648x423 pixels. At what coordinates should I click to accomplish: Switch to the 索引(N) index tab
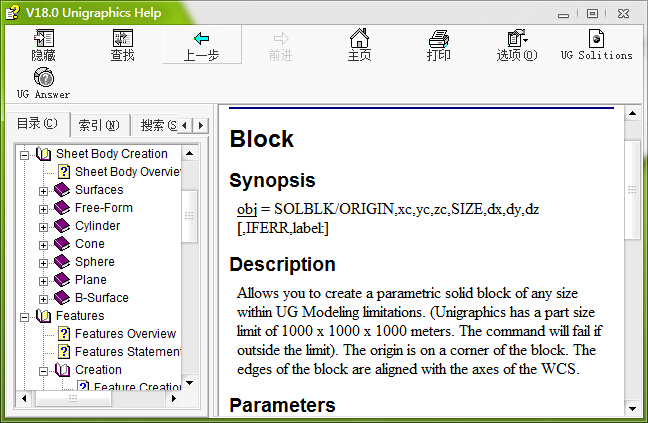[99, 125]
